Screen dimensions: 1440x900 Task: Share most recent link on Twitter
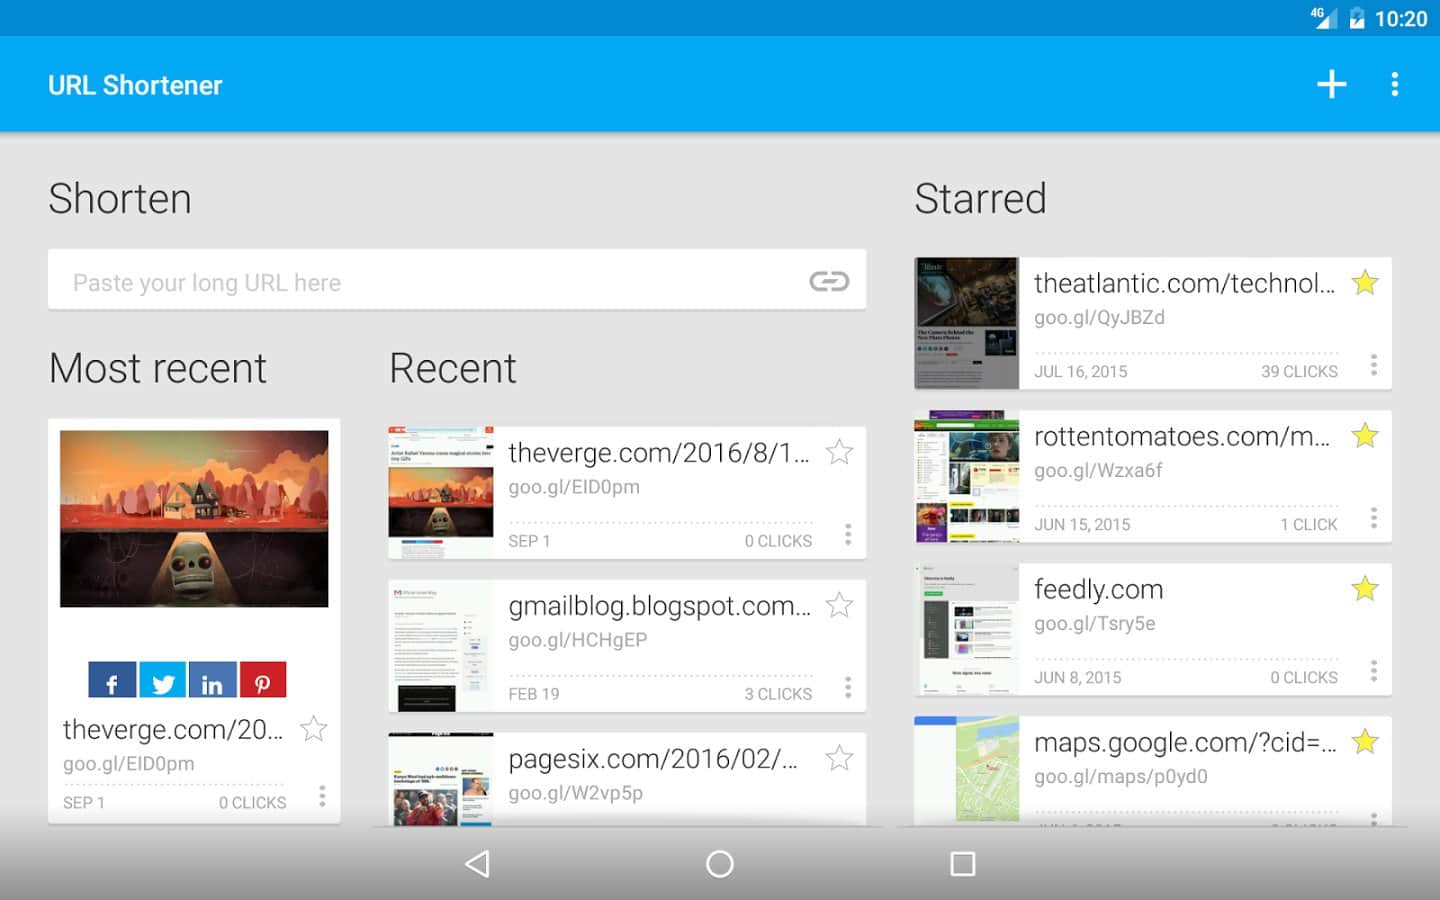click(162, 681)
